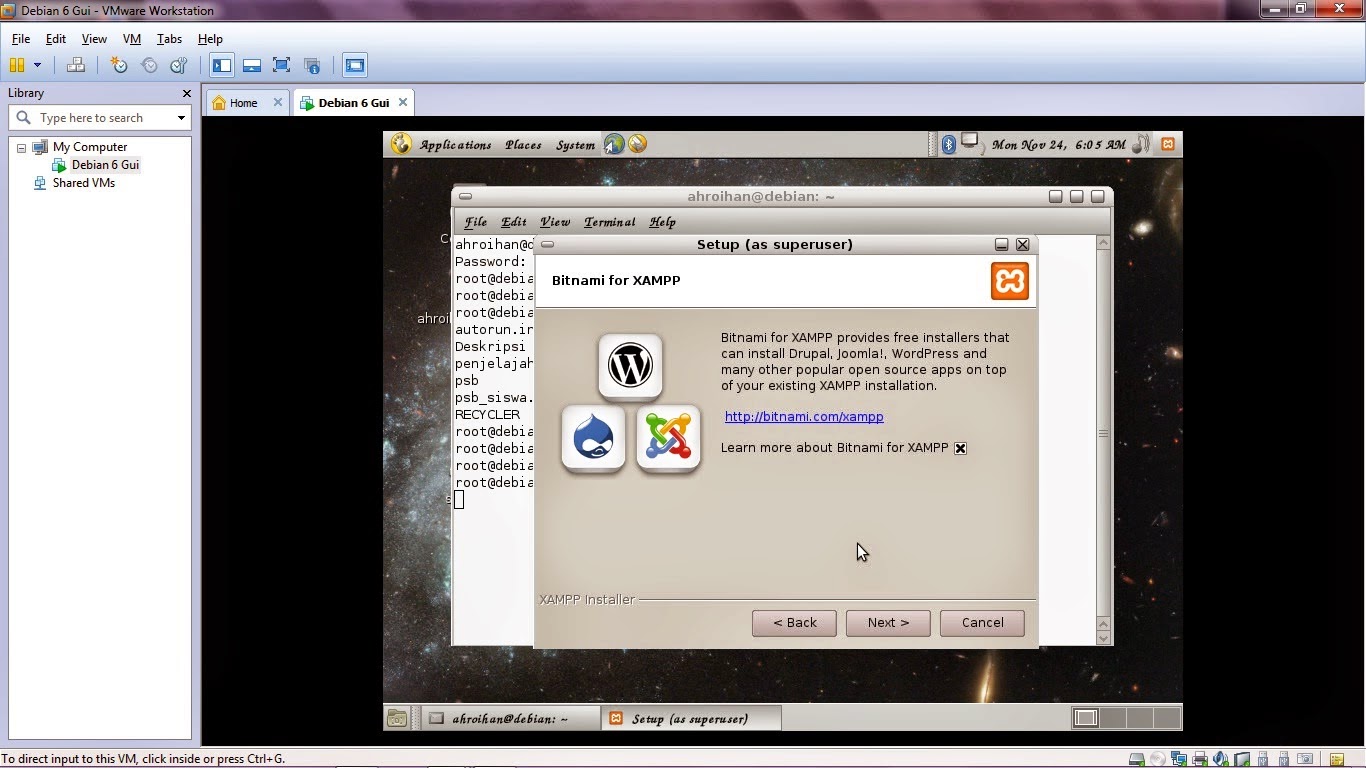Open the Bluetooth applet in GNOME panel

point(949,144)
